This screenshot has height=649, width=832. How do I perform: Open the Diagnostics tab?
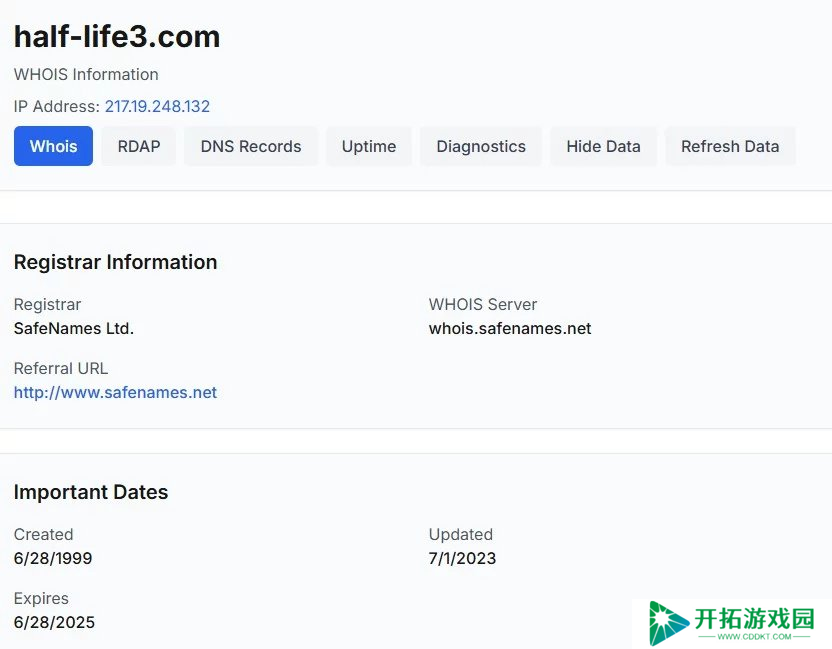click(x=481, y=146)
